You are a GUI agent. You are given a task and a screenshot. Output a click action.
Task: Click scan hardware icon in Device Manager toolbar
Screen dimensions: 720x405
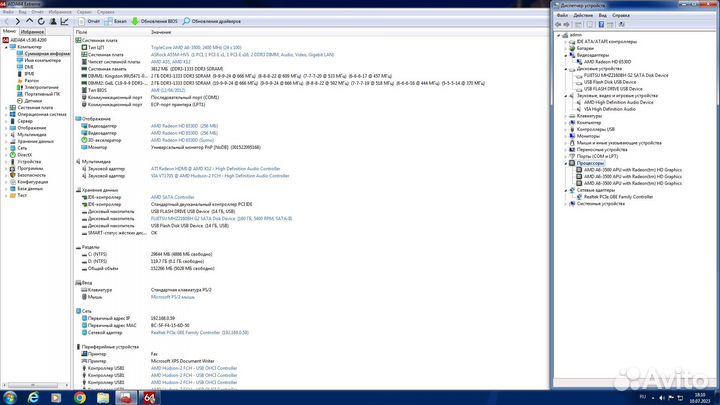click(x=621, y=24)
